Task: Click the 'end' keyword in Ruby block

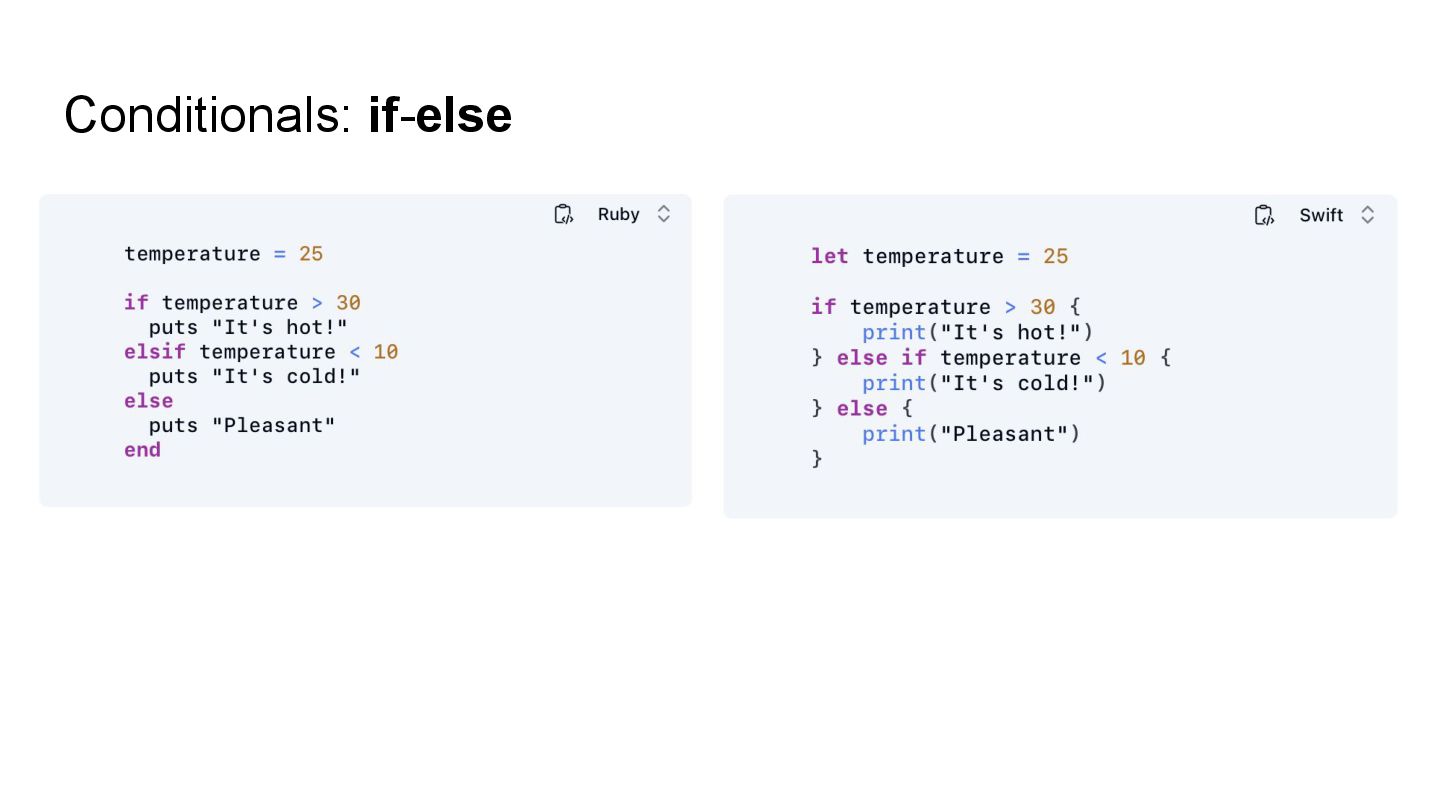Action: click(x=142, y=450)
